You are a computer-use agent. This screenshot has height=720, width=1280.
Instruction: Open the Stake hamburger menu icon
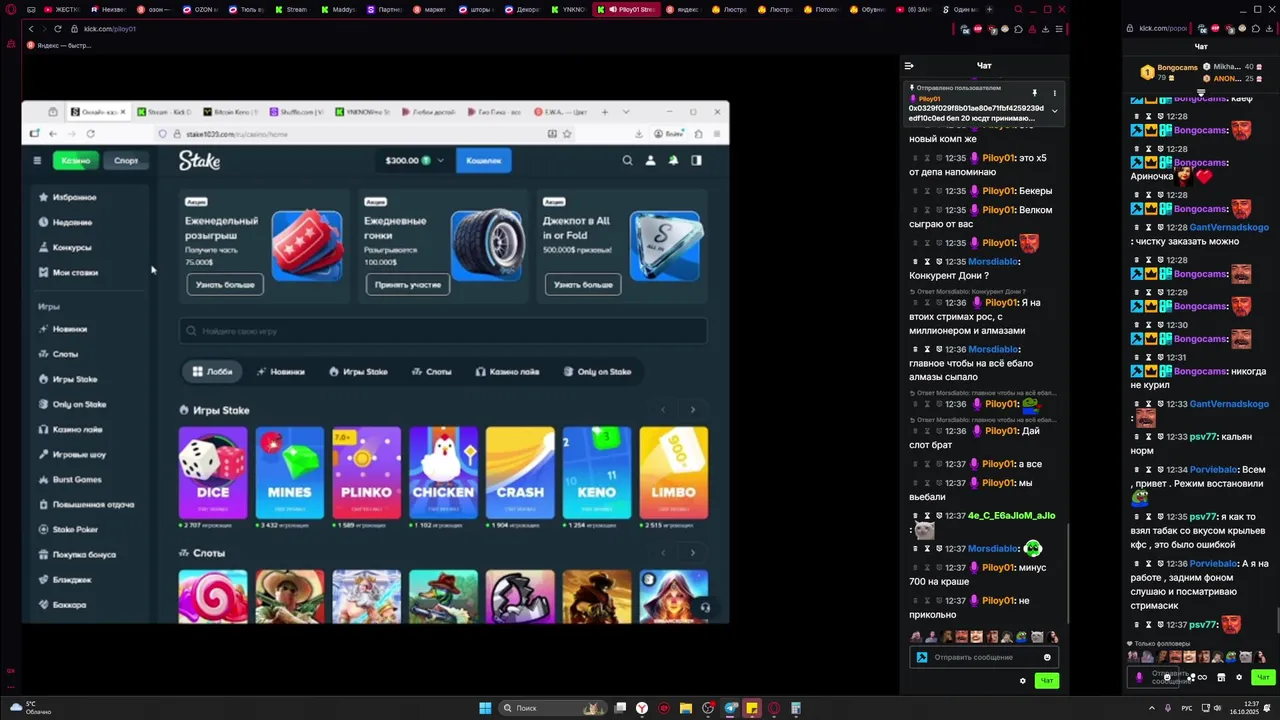tap(37, 160)
